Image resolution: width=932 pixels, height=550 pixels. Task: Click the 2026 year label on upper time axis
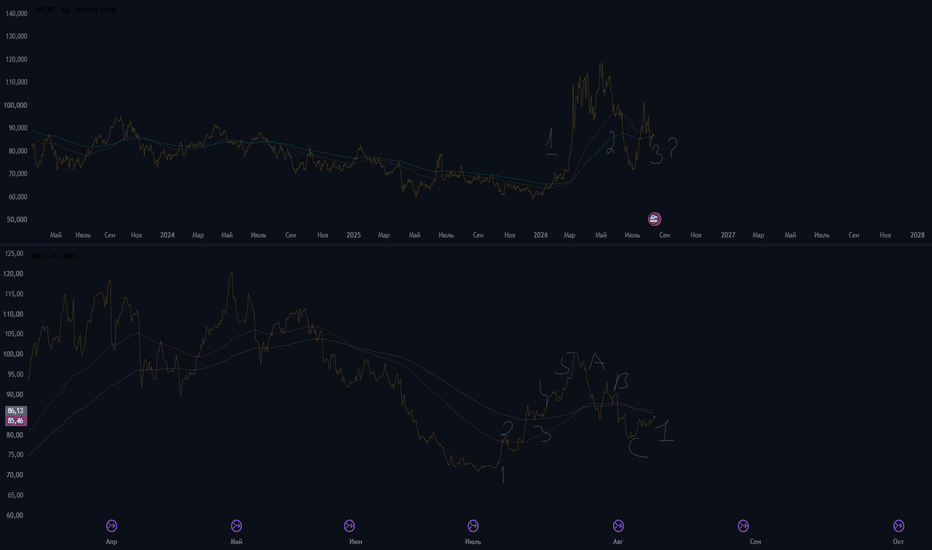(540, 235)
